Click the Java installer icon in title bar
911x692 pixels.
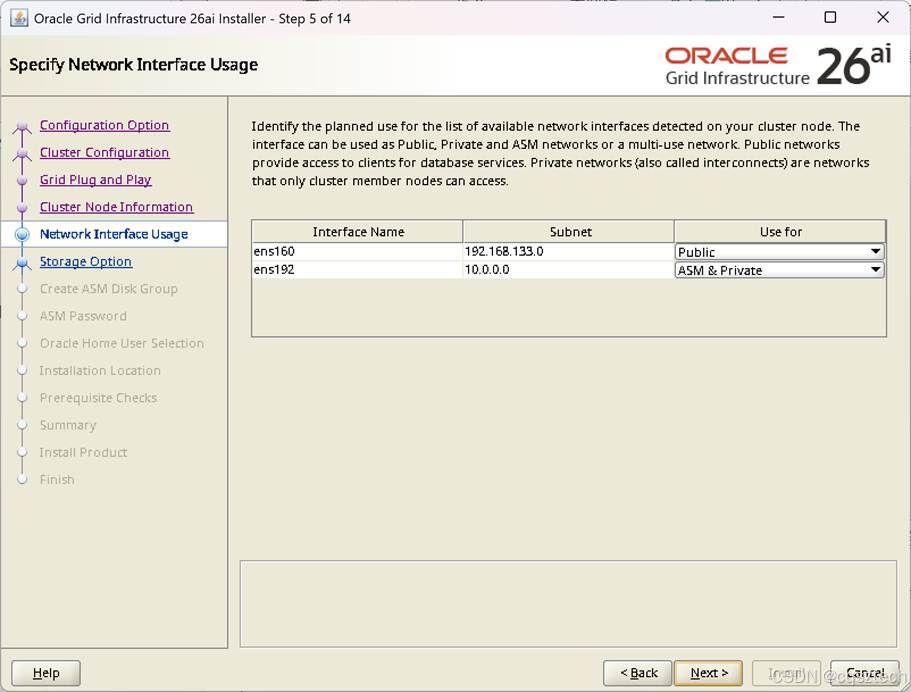coord(19,18)
